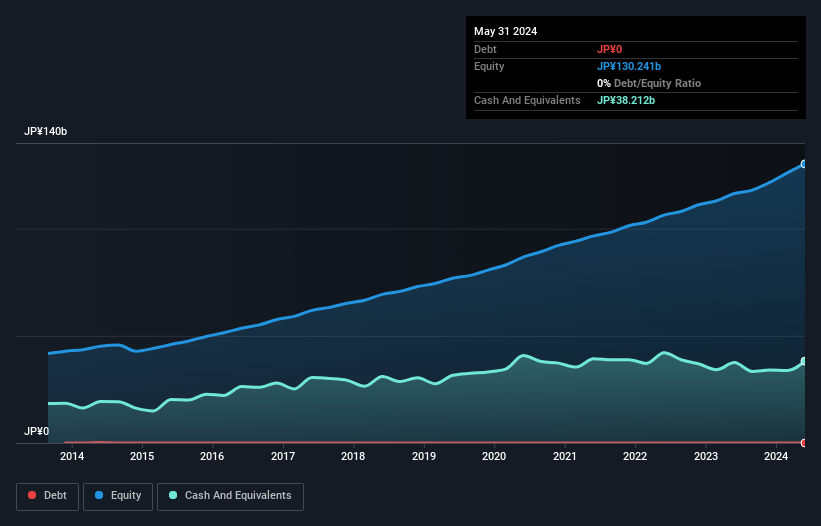Select the red Debt end-point marker
This screenshot has height=526, width=821.
803,442
